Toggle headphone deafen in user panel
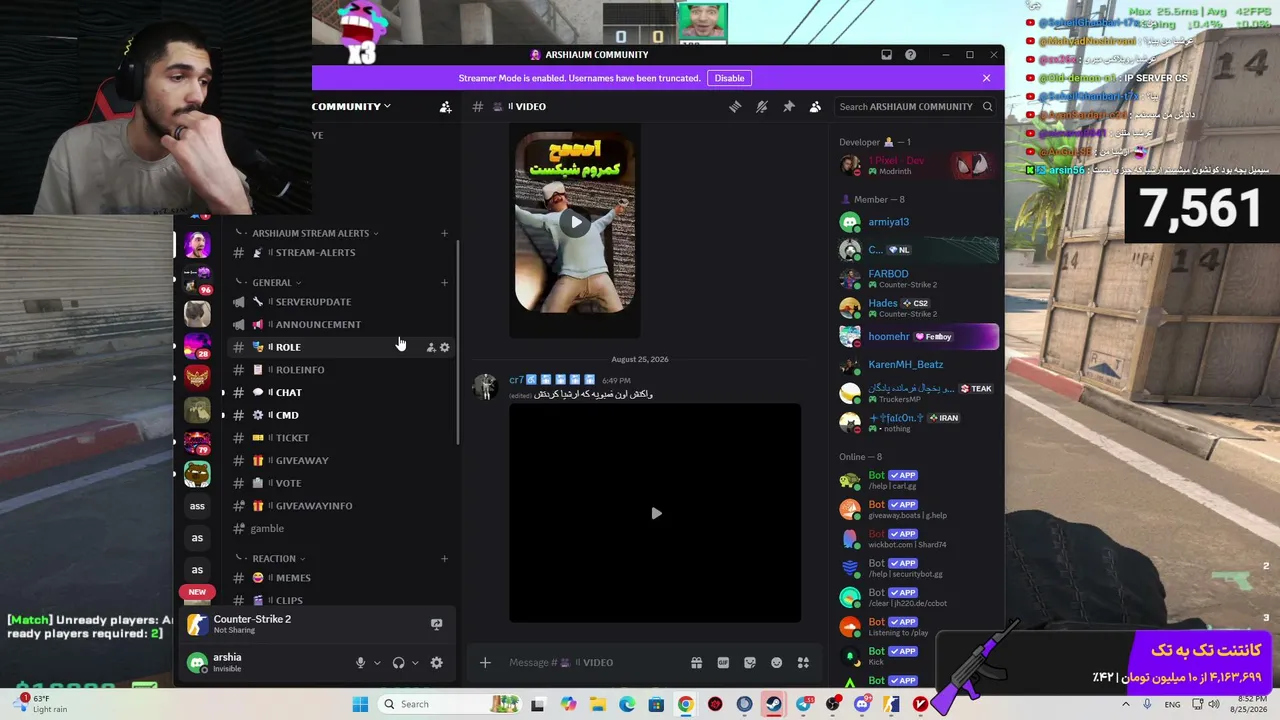 (x=399, y=662)
